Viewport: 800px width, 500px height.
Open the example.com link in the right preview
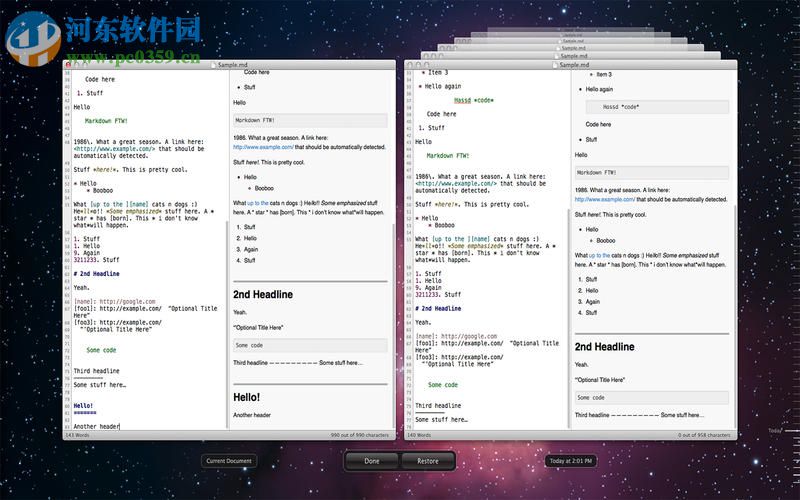click(x=605, y=199)
